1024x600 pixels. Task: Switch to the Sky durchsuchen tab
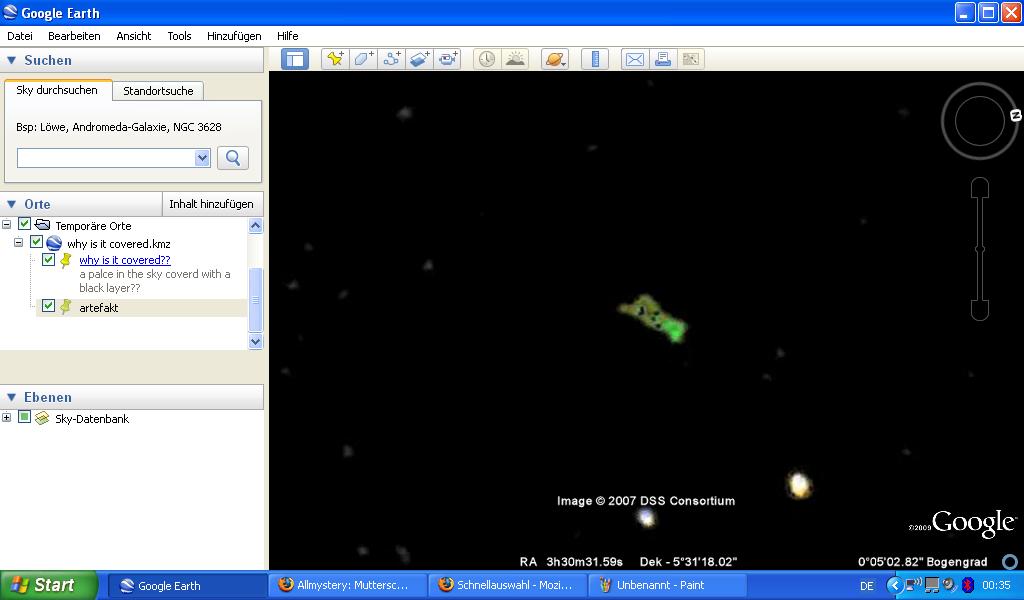pos(57,90)
